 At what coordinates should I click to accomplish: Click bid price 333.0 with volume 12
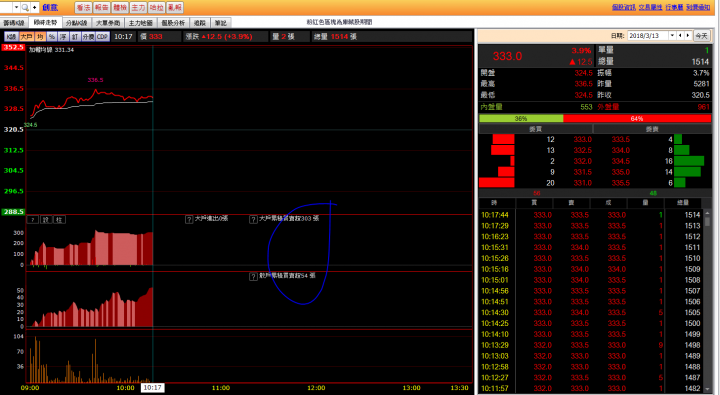582,139
